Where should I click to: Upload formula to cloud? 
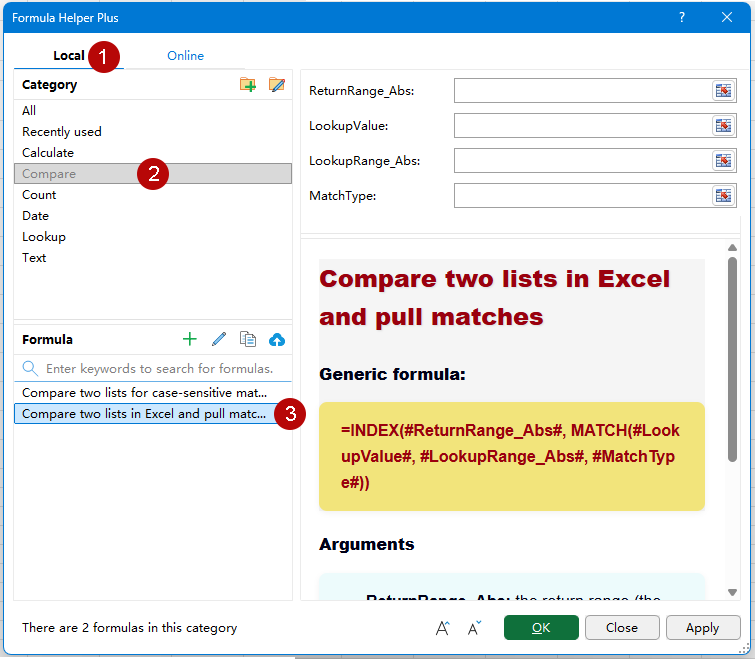(277, 340)
